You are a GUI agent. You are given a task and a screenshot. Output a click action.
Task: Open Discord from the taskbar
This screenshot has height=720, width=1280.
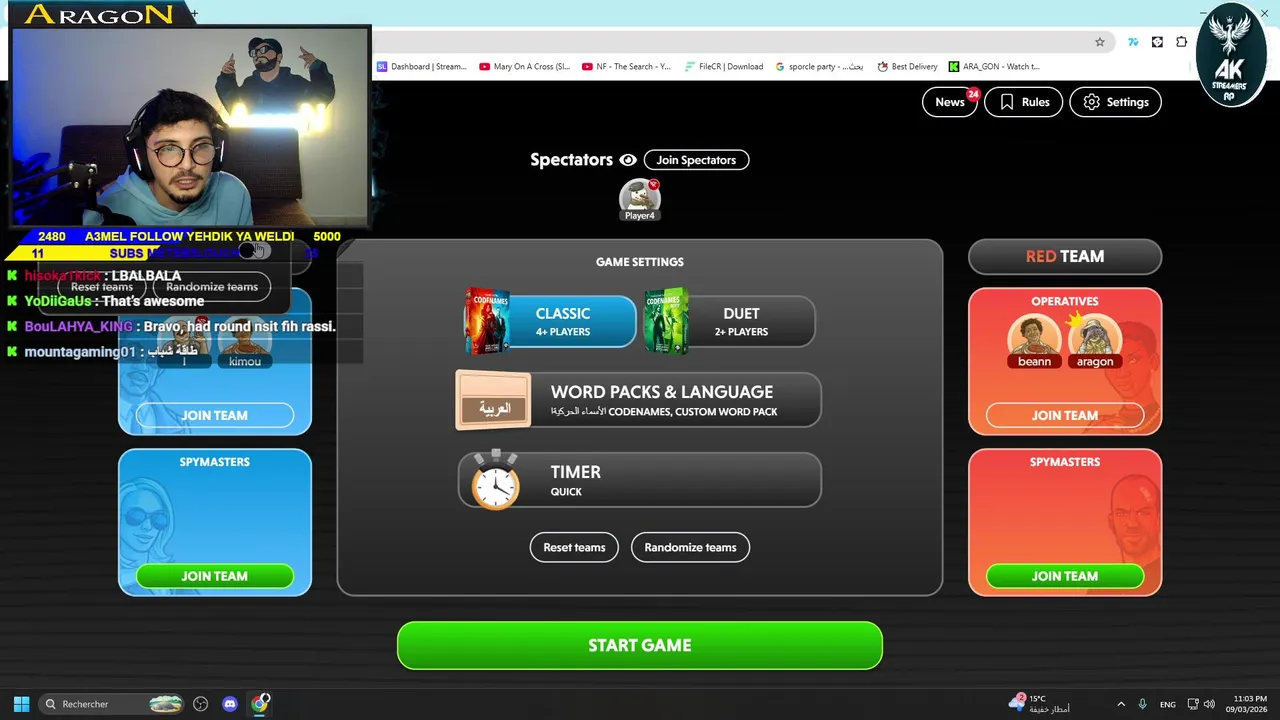coord(230,704)
